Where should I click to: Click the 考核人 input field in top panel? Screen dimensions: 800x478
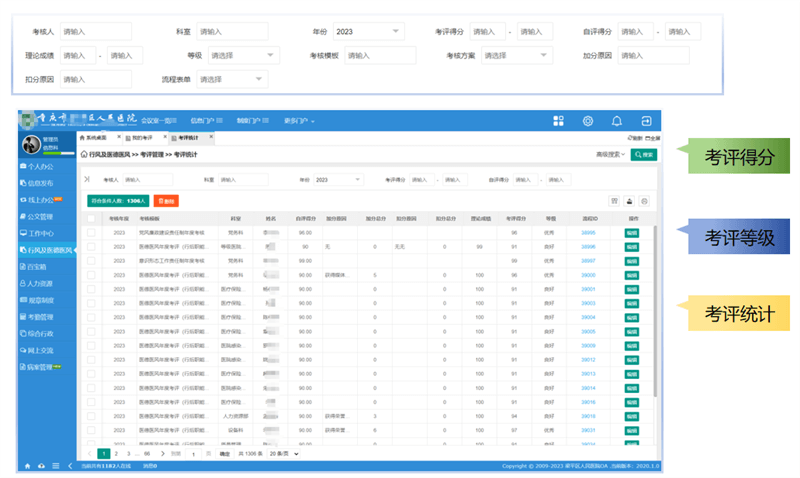click(95, 32)
